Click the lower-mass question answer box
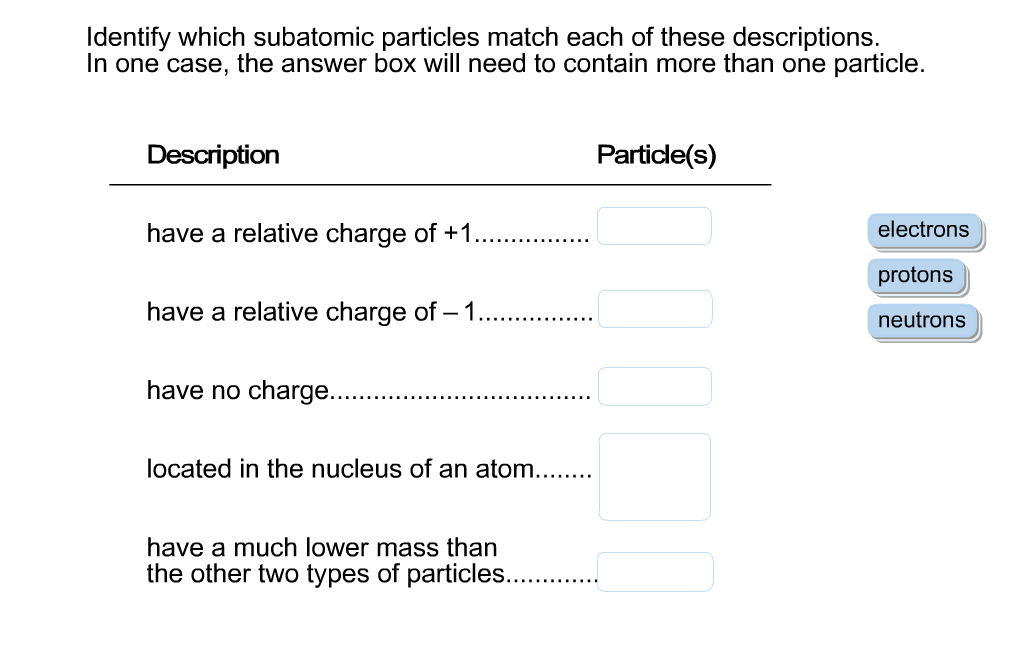Screen dimensions: 1024x660 coord(655,571)
